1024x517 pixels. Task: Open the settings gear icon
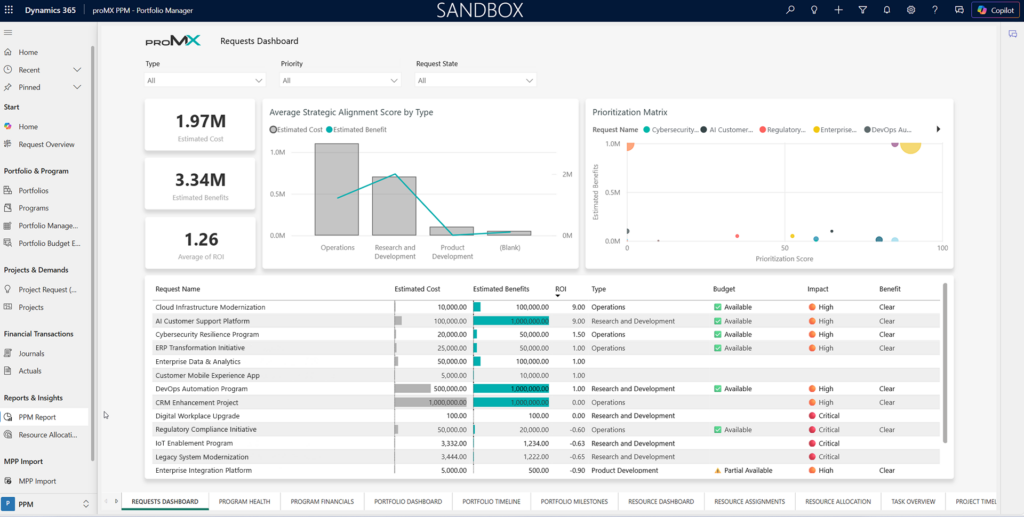pyautogui.click(x=911, y=10)
